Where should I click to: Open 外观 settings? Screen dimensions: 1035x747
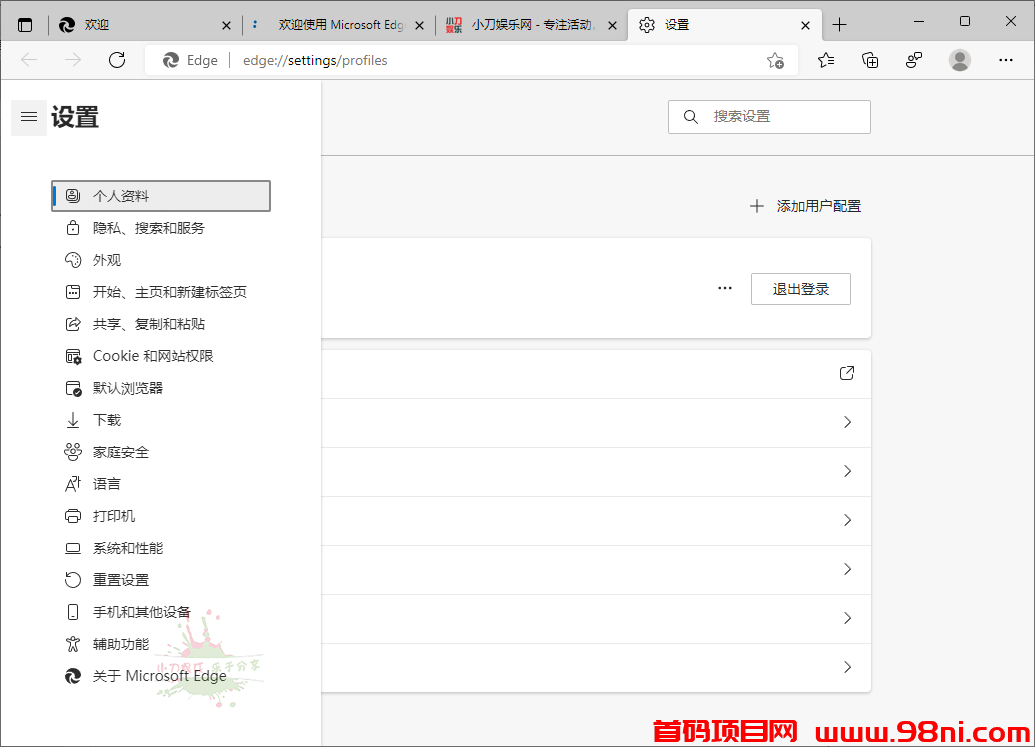coord(161,260)
